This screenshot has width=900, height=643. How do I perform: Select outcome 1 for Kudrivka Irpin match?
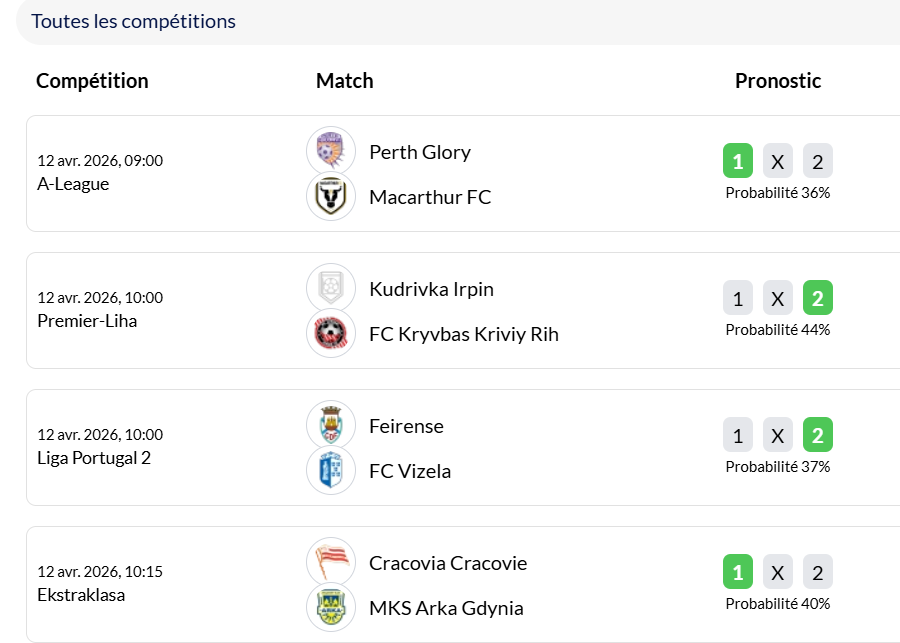(738, 298)
